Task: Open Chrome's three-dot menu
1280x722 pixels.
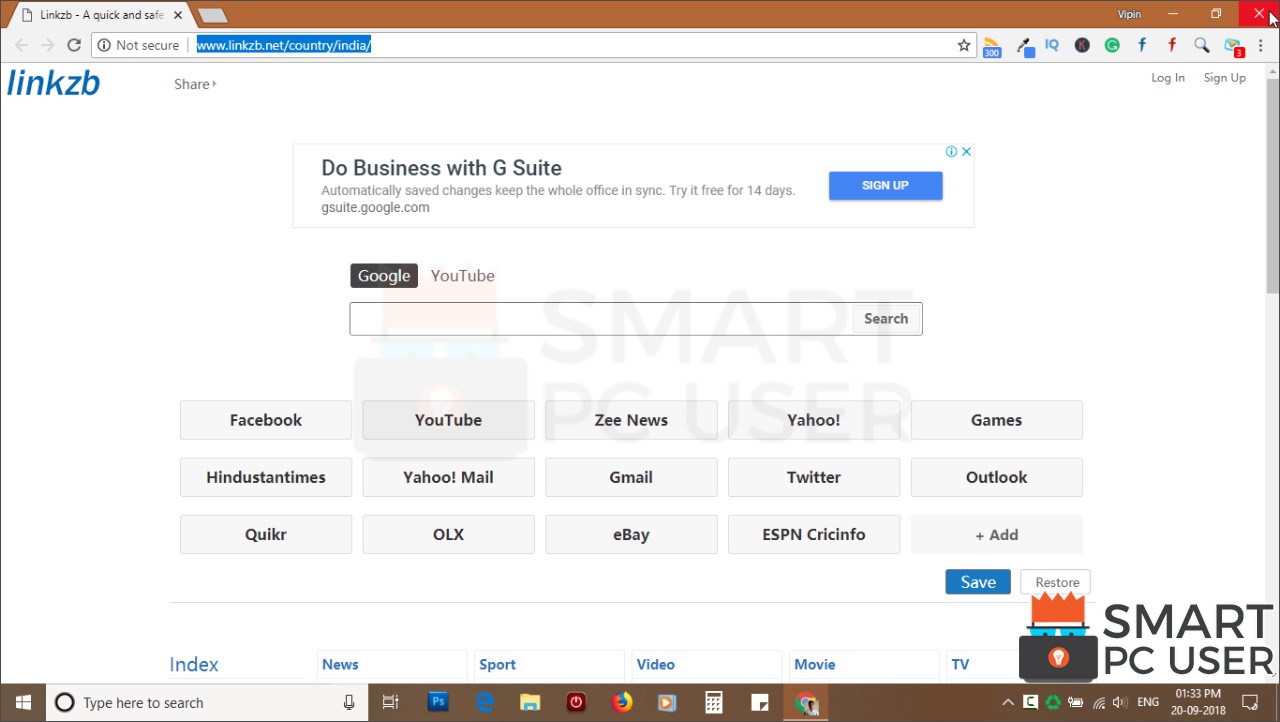Action: (1261, 46)
